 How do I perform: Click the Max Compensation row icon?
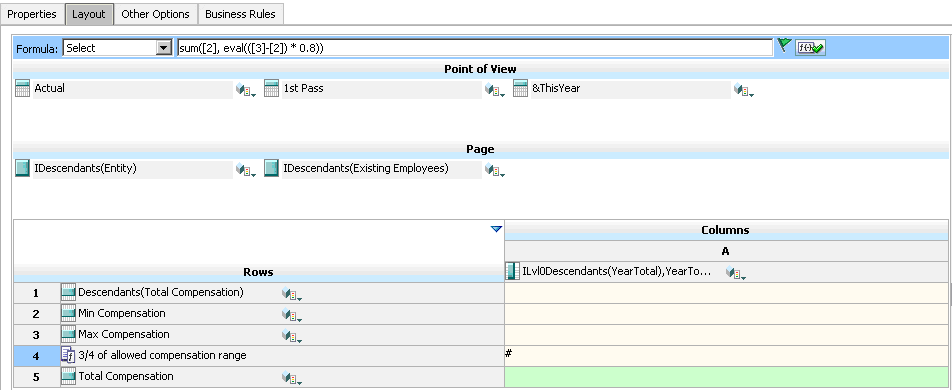(69, 335)
